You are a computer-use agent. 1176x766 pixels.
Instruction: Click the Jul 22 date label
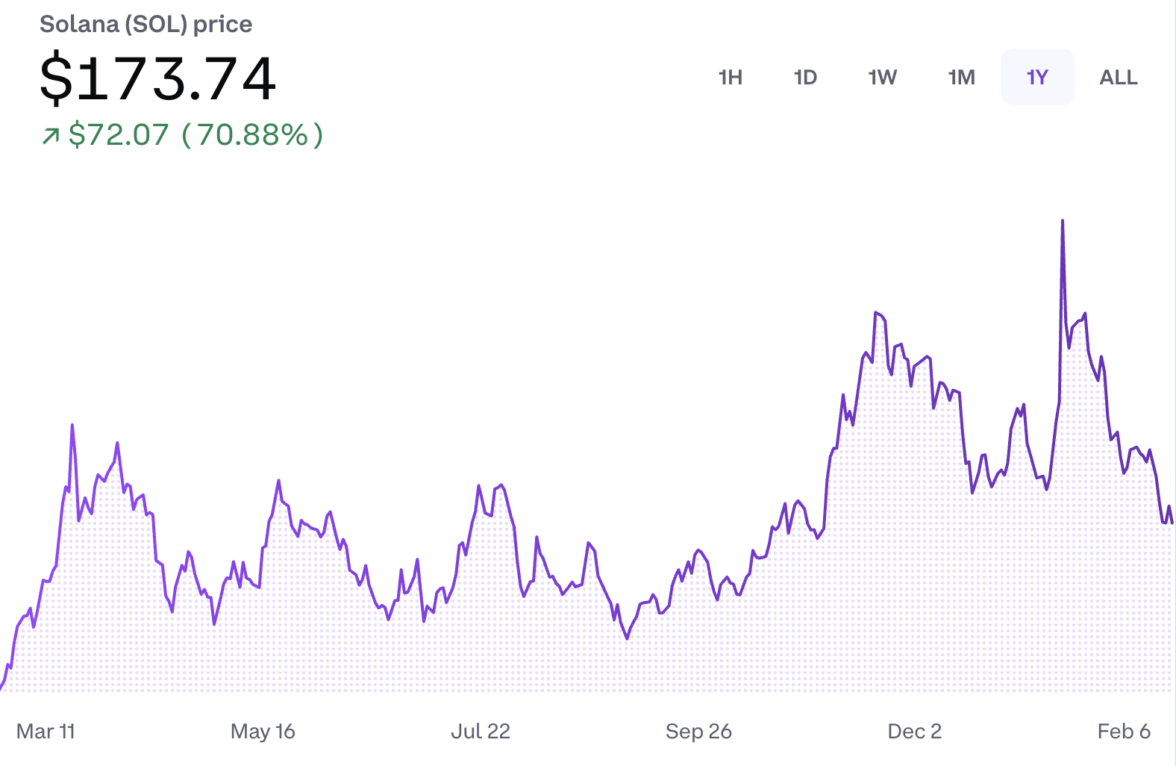tap(480, 732)
